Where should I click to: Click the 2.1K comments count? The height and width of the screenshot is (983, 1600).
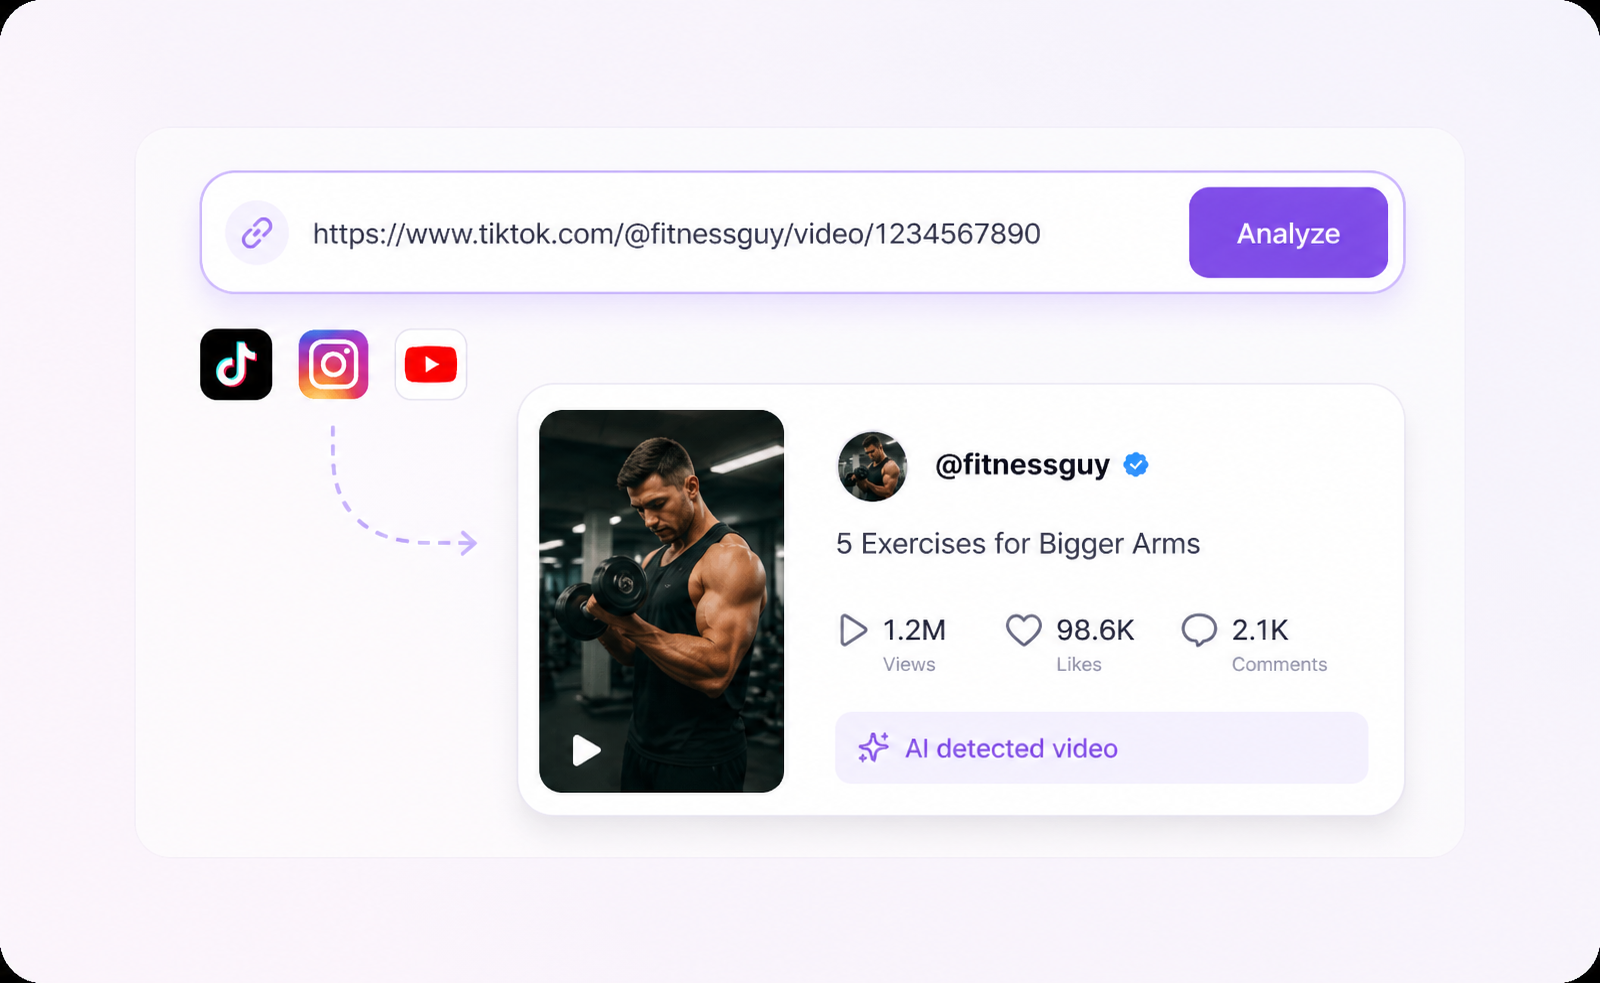point(1260,630)
